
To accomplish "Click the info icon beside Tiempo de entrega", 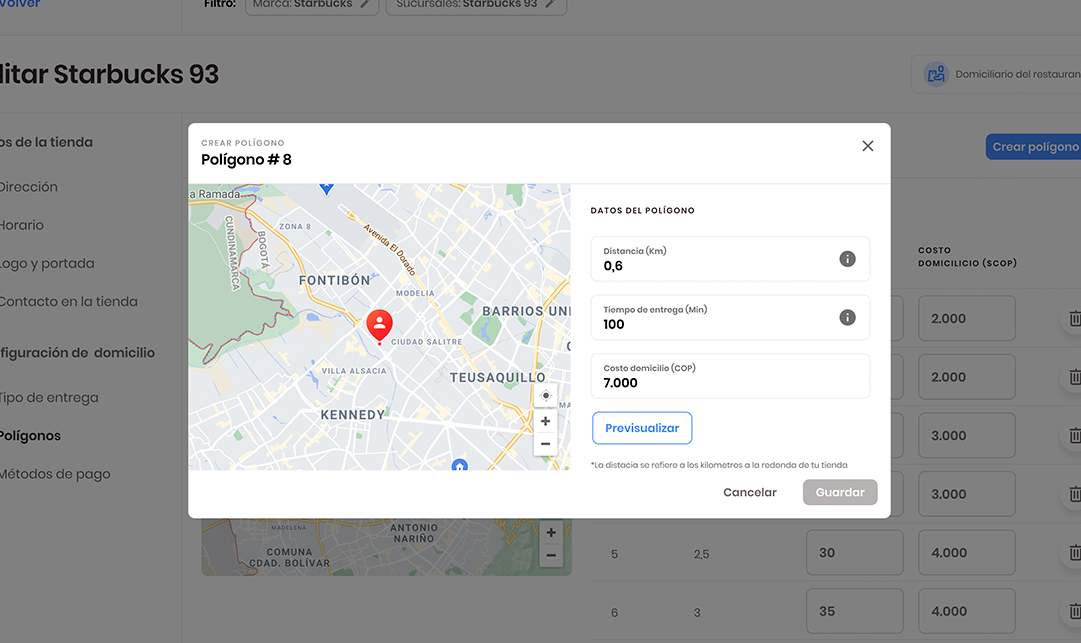I will click(847, 315).
